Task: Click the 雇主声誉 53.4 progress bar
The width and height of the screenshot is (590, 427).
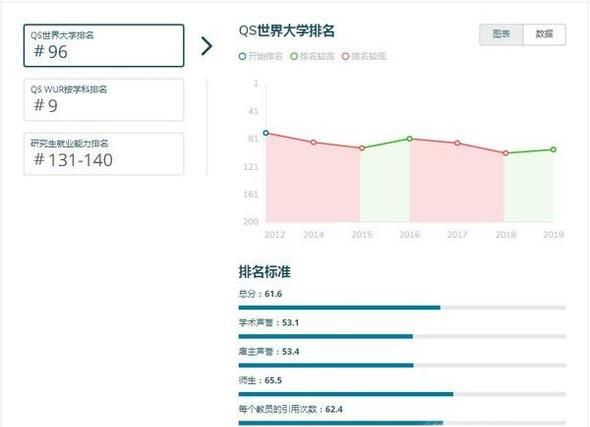Action: (402, 365)
